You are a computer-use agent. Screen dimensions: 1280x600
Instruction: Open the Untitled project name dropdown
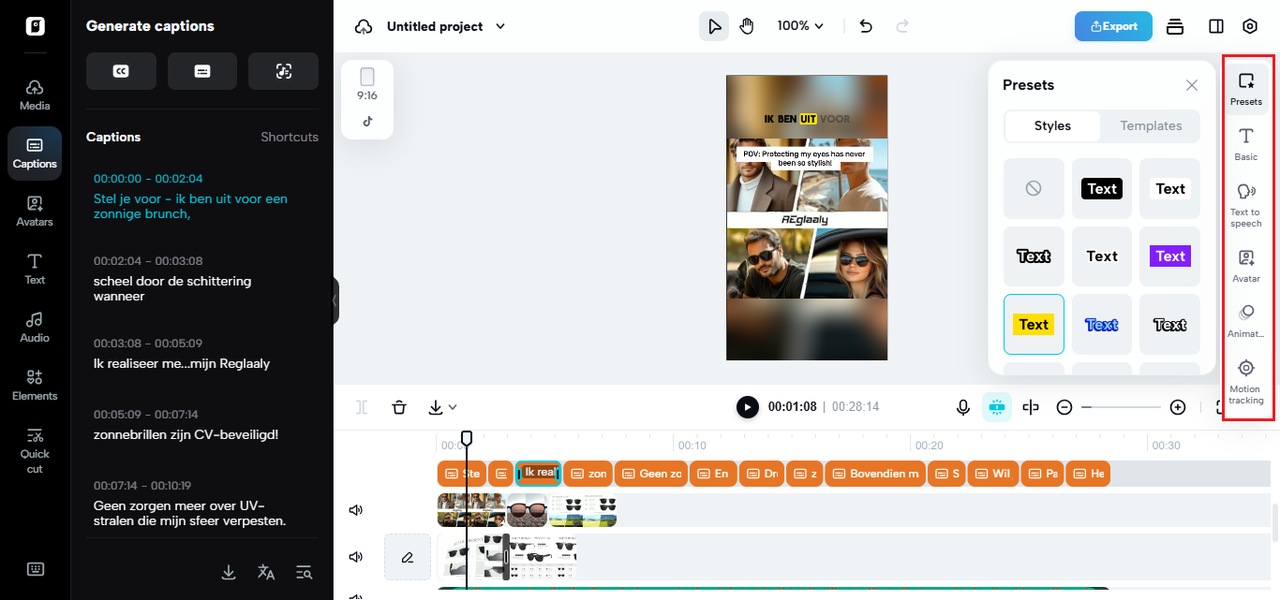[446, 26]
